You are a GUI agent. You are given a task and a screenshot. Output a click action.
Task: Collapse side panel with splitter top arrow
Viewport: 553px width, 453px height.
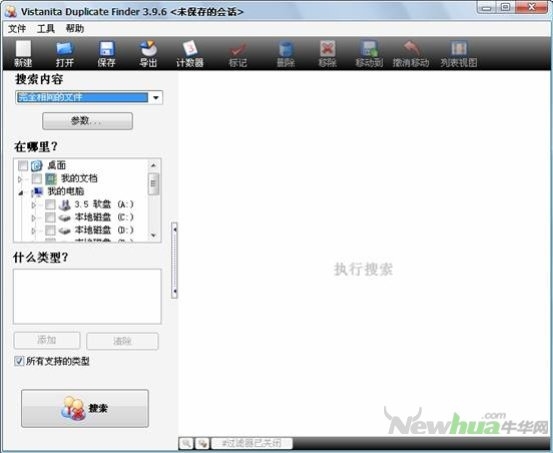point(175,229)
